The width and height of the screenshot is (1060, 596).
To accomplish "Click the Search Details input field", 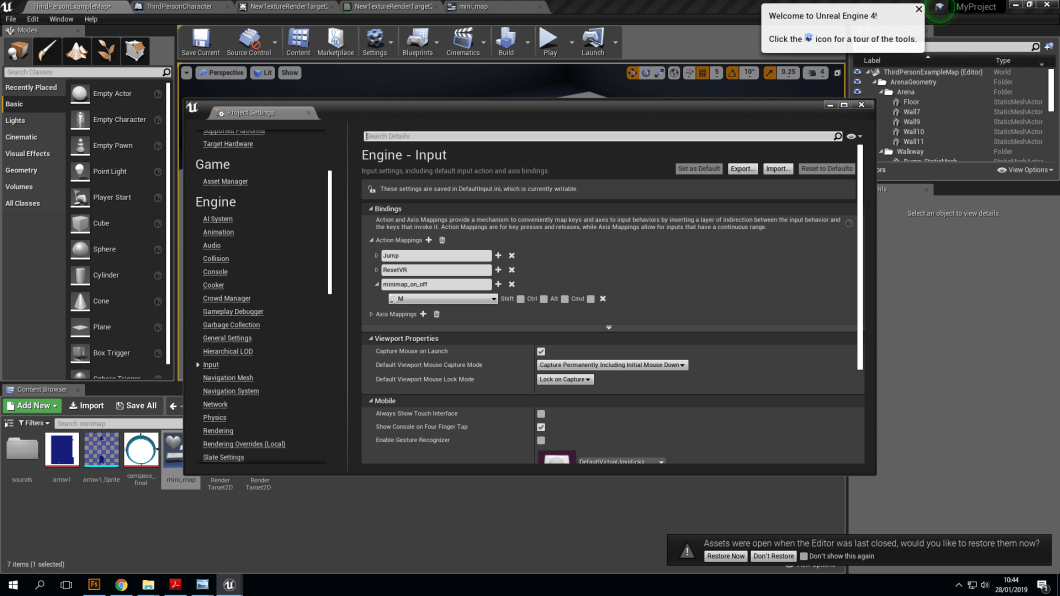I will [599, 136].
